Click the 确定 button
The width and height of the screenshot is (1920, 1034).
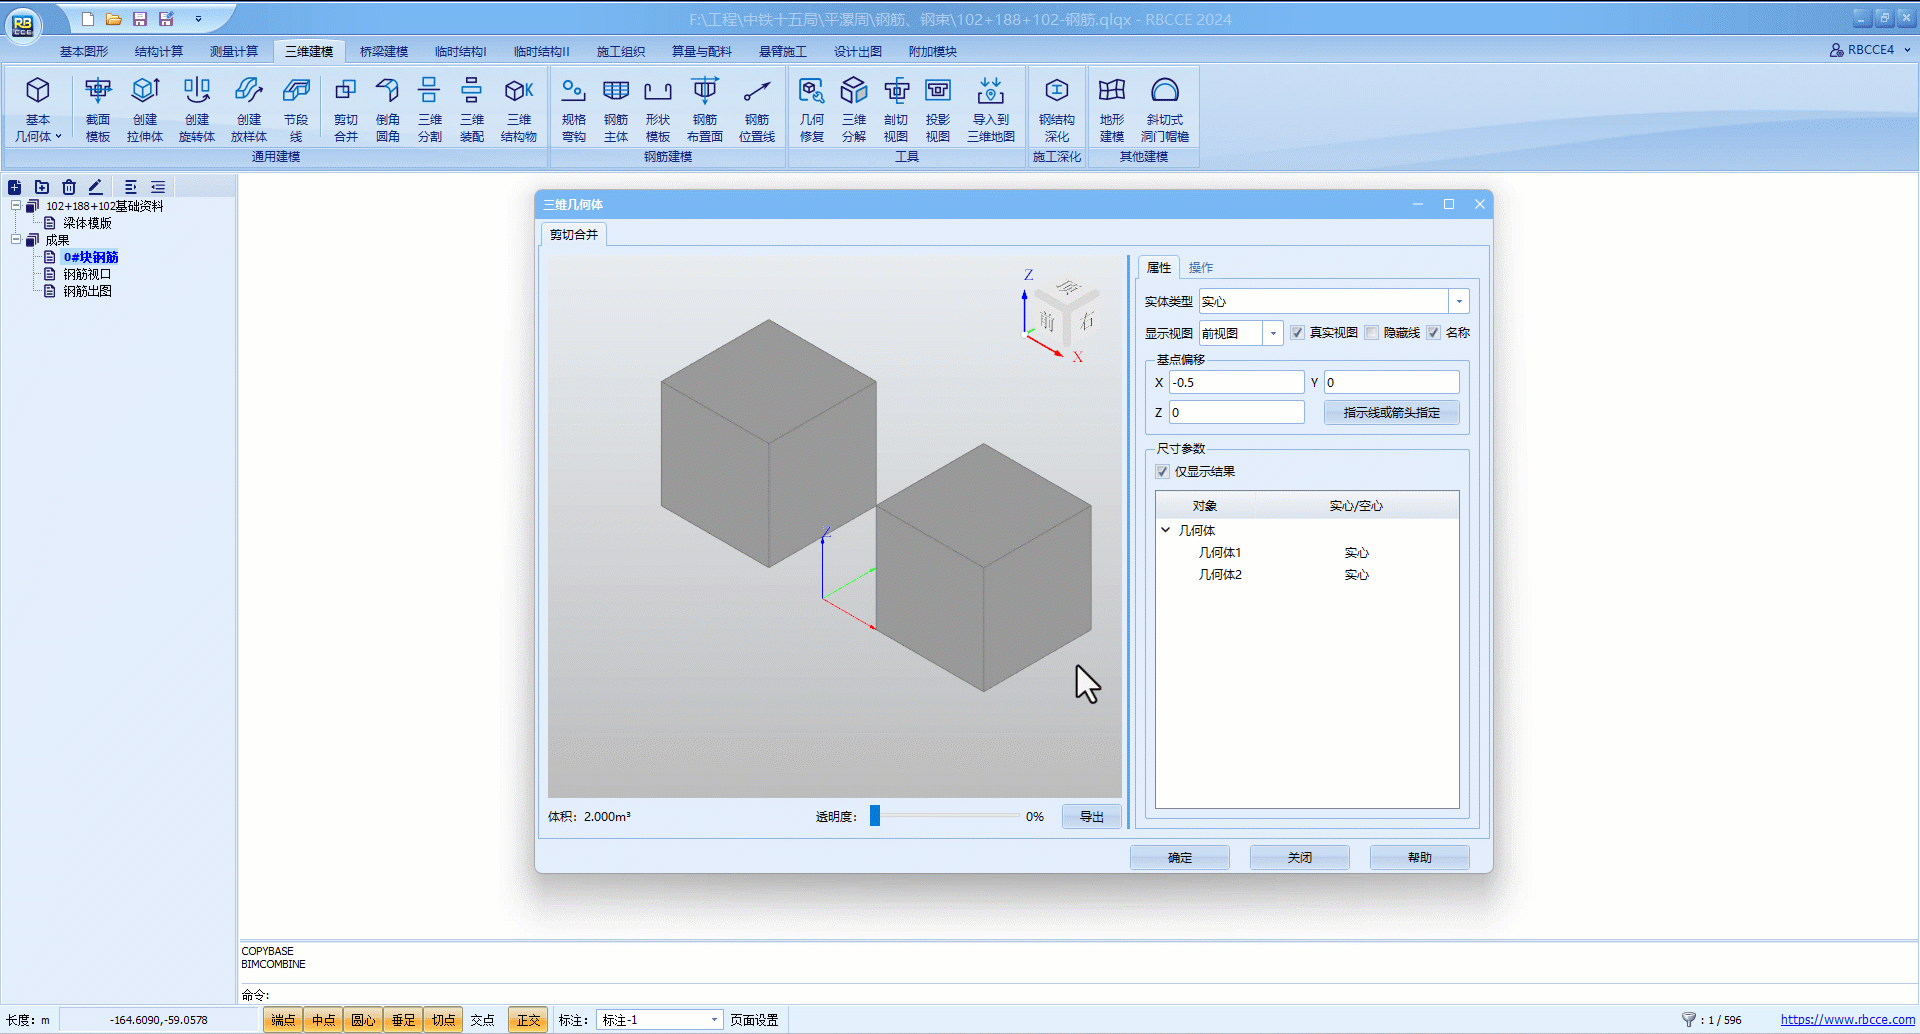1179,858
